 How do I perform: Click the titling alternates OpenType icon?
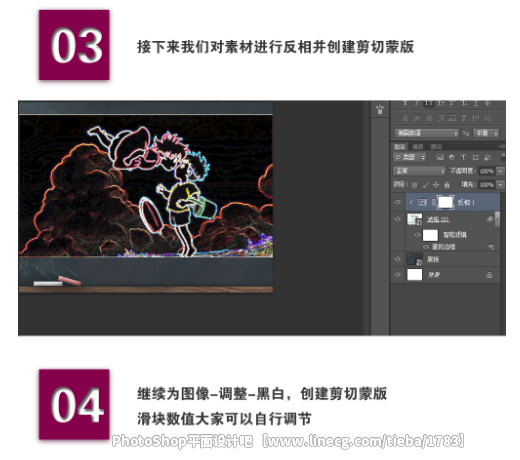point(464,118)
